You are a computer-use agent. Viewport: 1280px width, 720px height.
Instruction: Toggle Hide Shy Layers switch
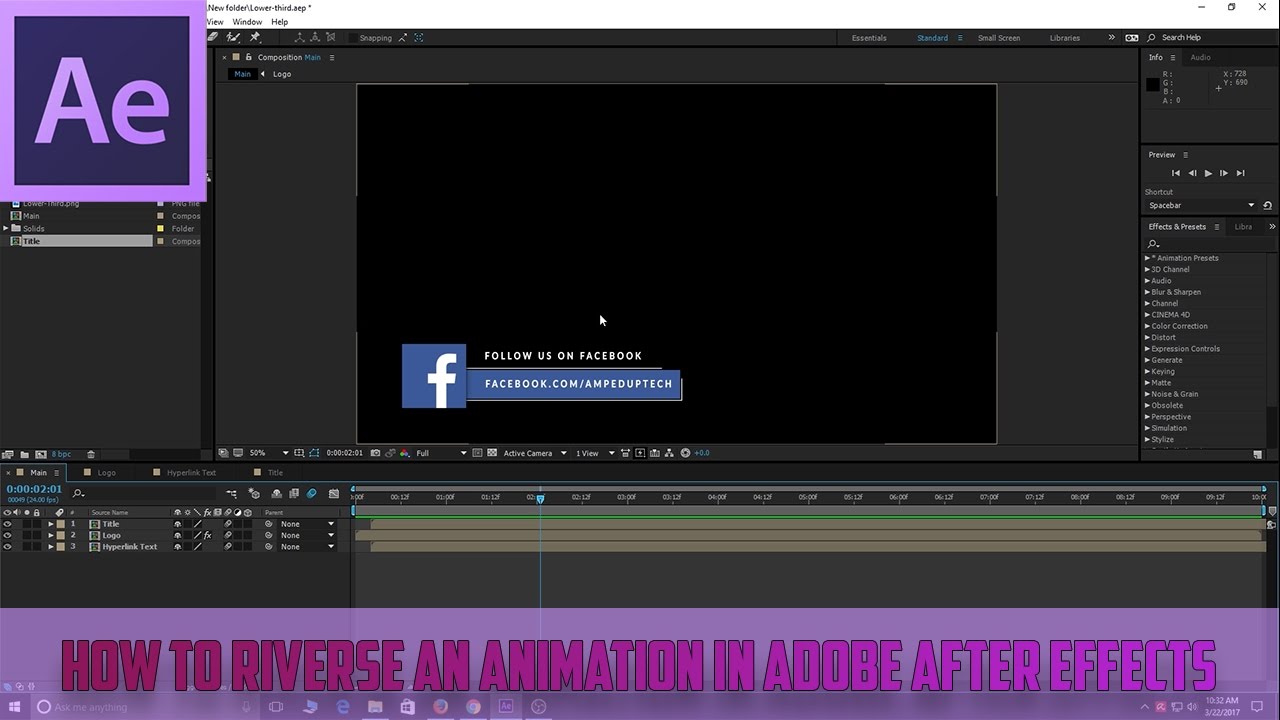click(276, 494)
